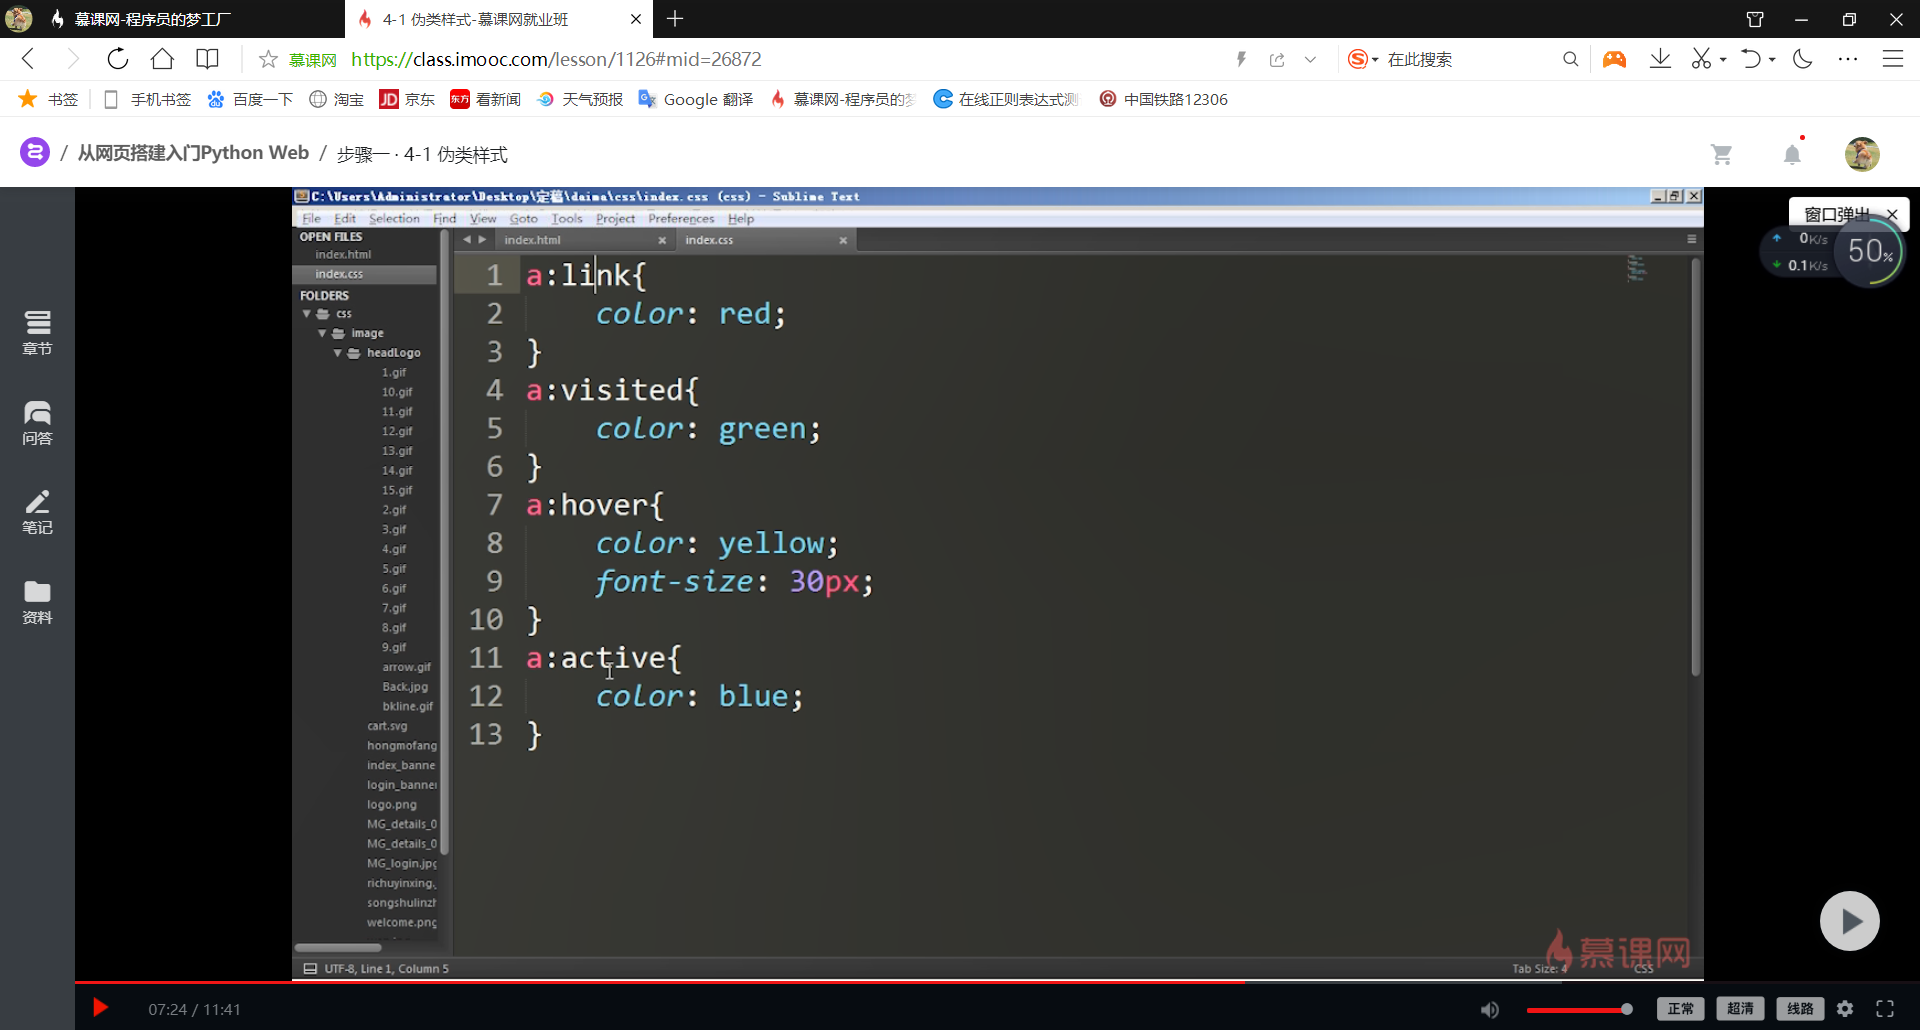Expand the screenshot tool dropdown arrow
The width and height of the screenshot is (1920, 1030).
click(x=1723, y=60)
